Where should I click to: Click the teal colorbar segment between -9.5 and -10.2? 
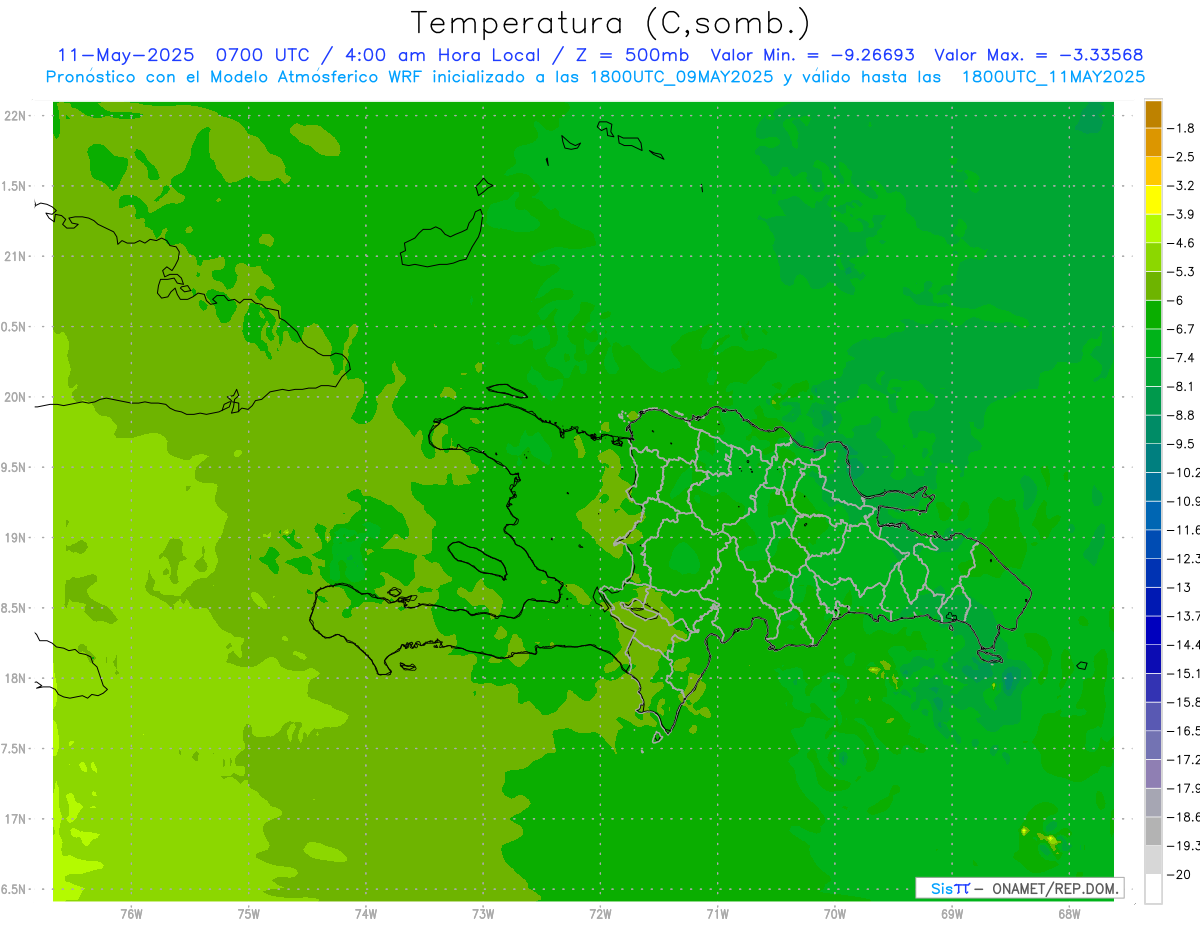[1153, 458]
